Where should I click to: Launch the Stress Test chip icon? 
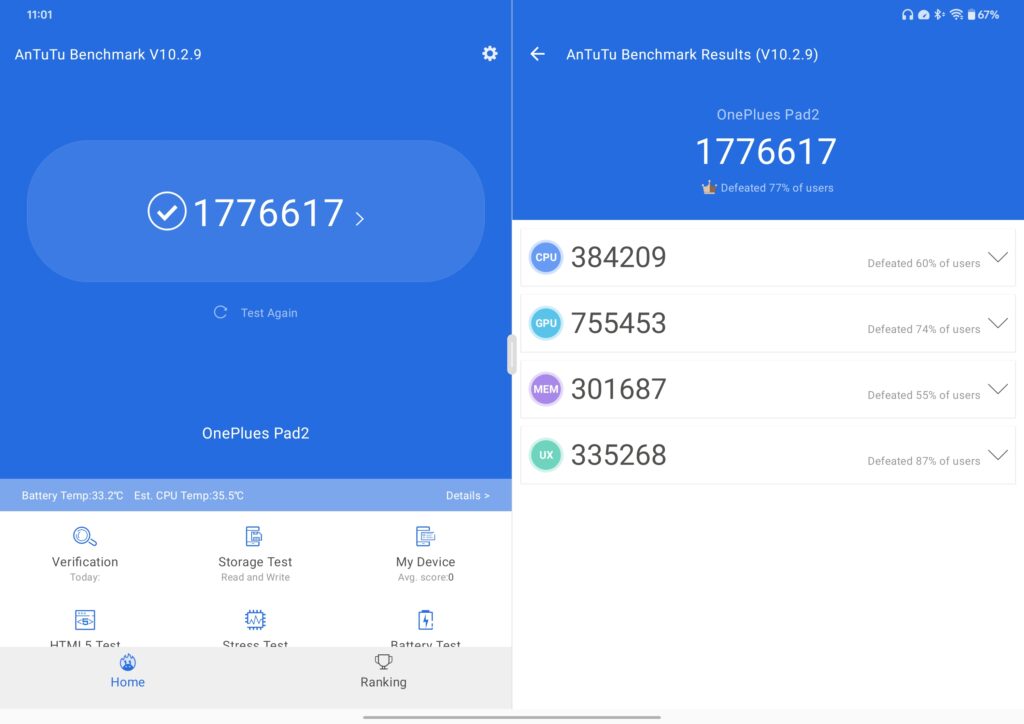[x=255, y=620]
